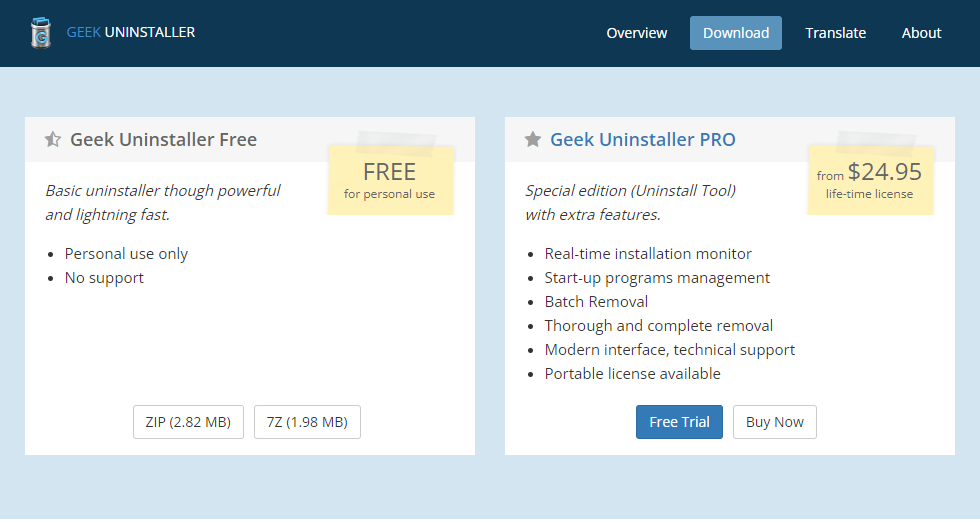
Task: Open the About page
Action: (921, 33)
